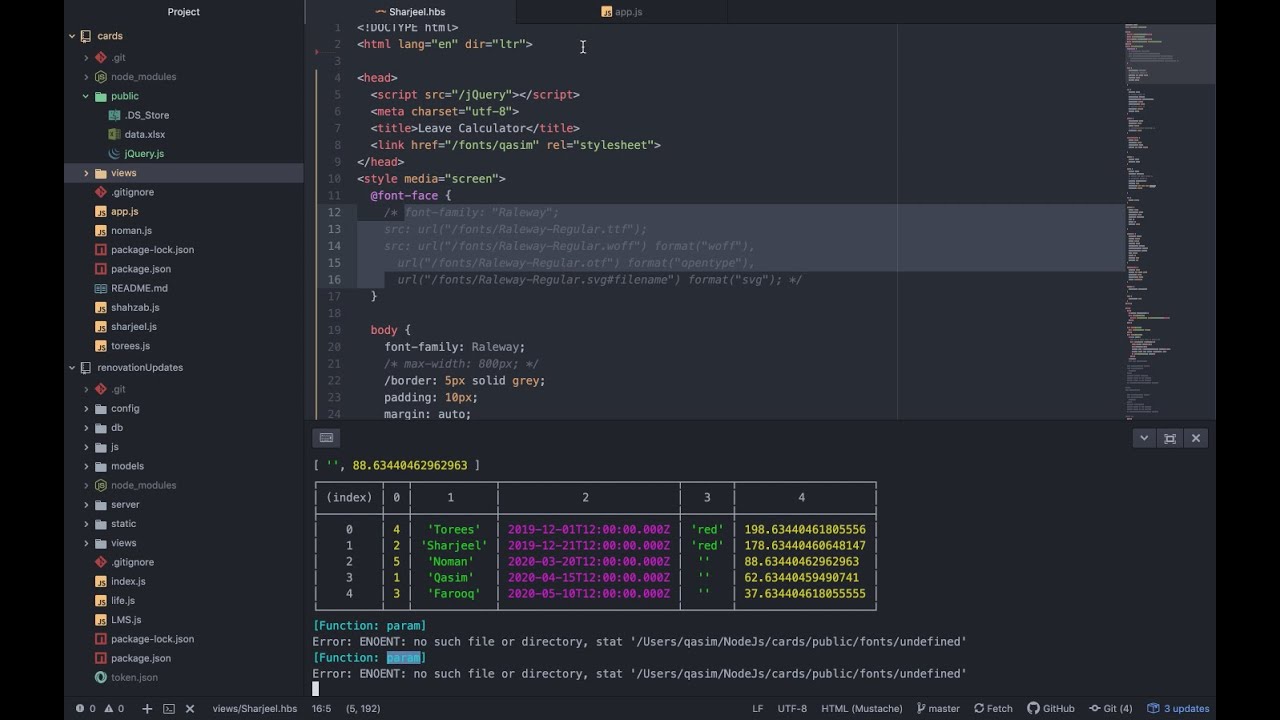Open branch selector showing master
1280x720 pixels.
(x=937, y=708)
